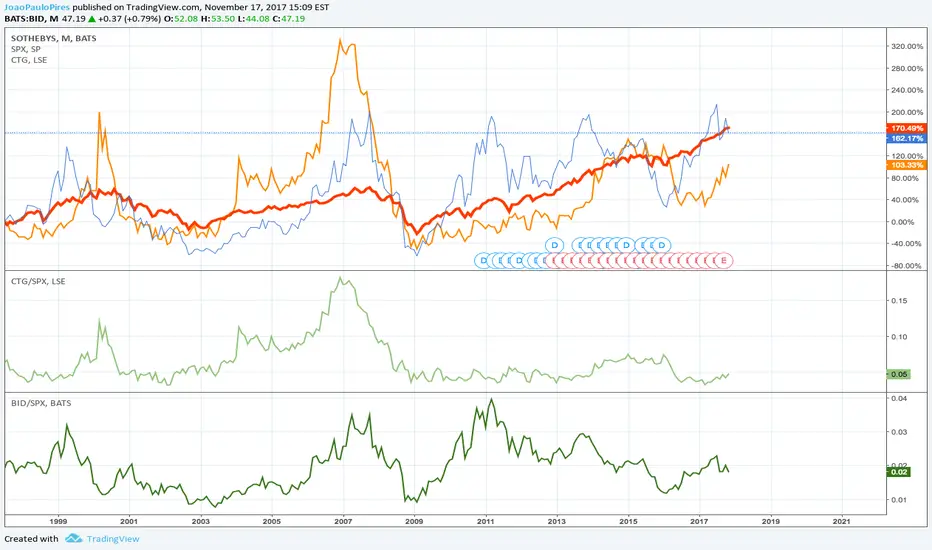
Task: Click the 2021 year on the time axis
Action: coord(842,521)
